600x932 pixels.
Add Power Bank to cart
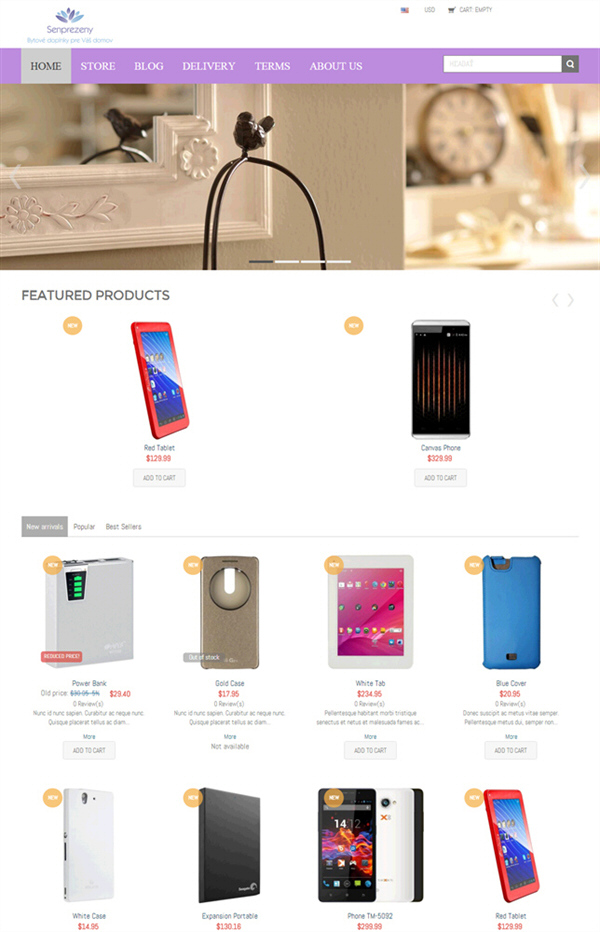[x=89, y=750]
